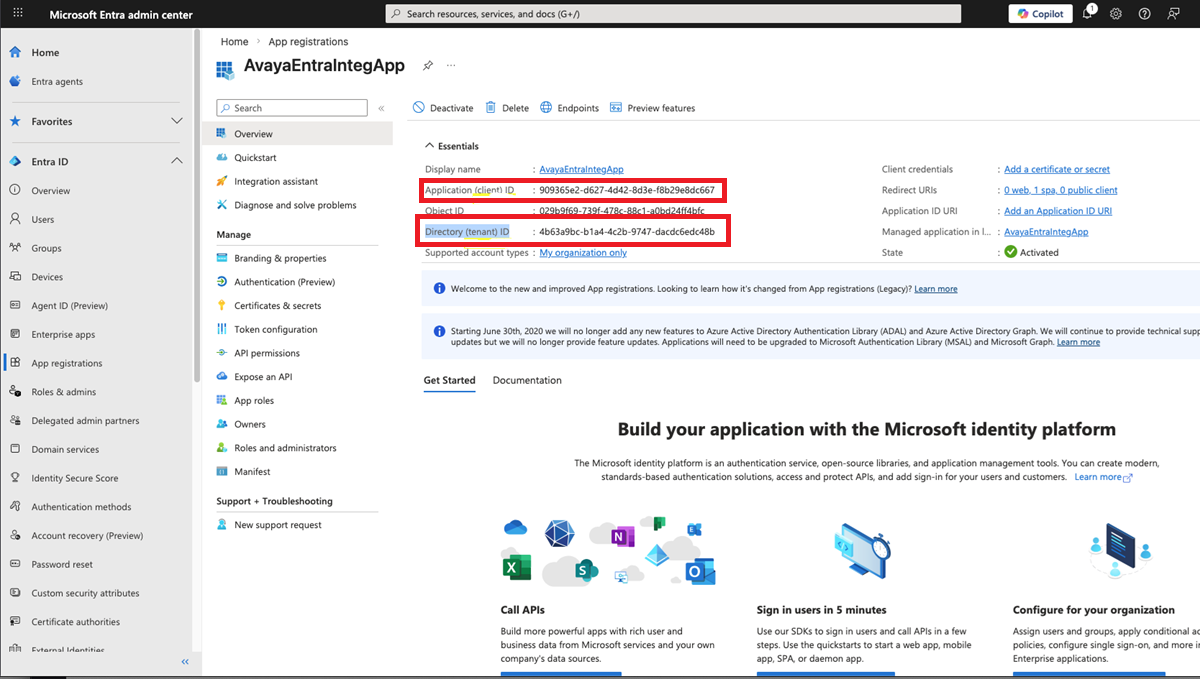Open Expose an API blade
This screenshot has width=1200, height=679.
pyautogui.click(x=263, y=378)
